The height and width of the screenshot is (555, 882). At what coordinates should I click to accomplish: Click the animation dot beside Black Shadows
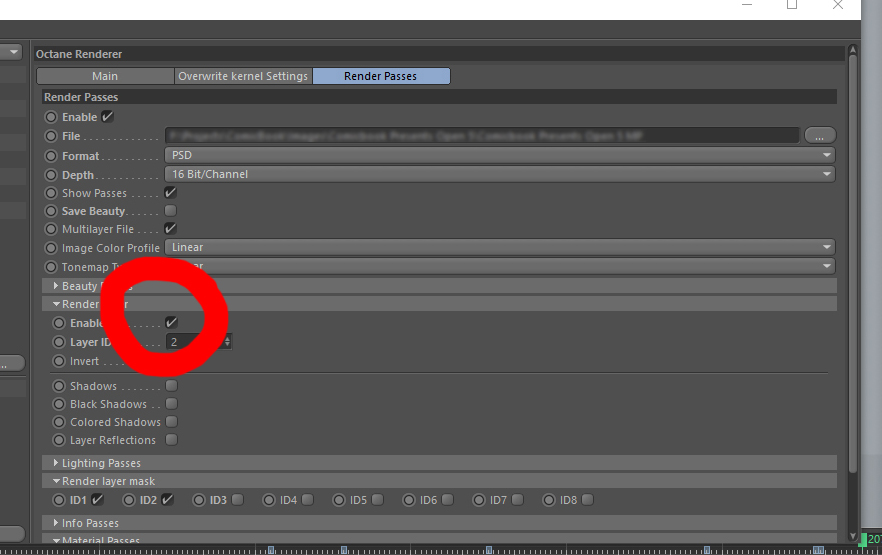pyautogui.click(x=59, y=404)
